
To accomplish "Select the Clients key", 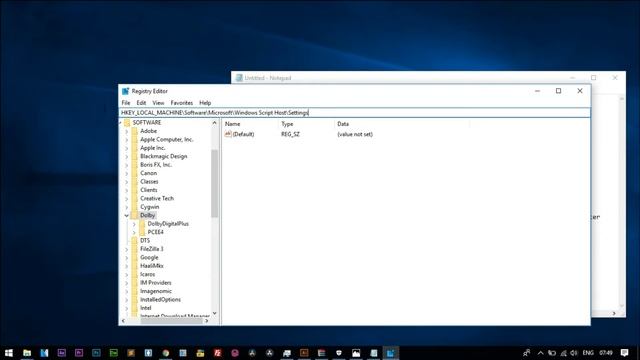I will click(x=149, y=190).
